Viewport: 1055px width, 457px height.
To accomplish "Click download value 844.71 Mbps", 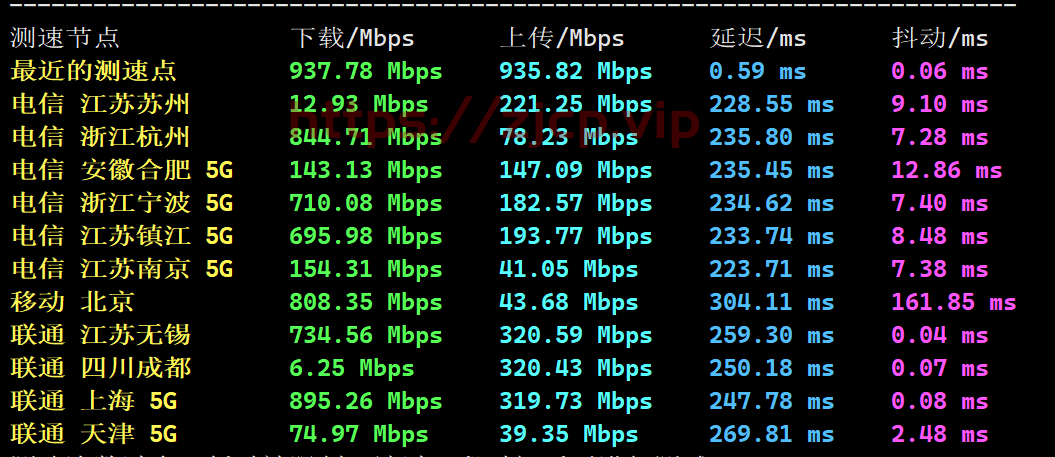I will (x=366, y=137).
